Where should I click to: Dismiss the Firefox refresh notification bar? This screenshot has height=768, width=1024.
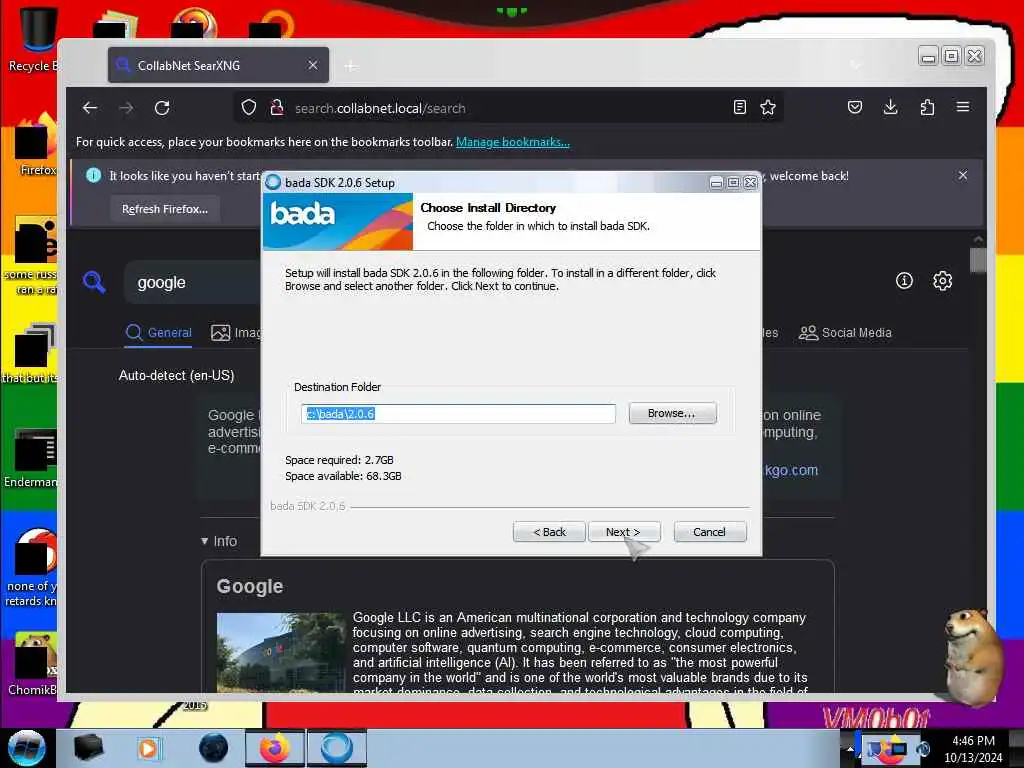(x=963, y=175)
